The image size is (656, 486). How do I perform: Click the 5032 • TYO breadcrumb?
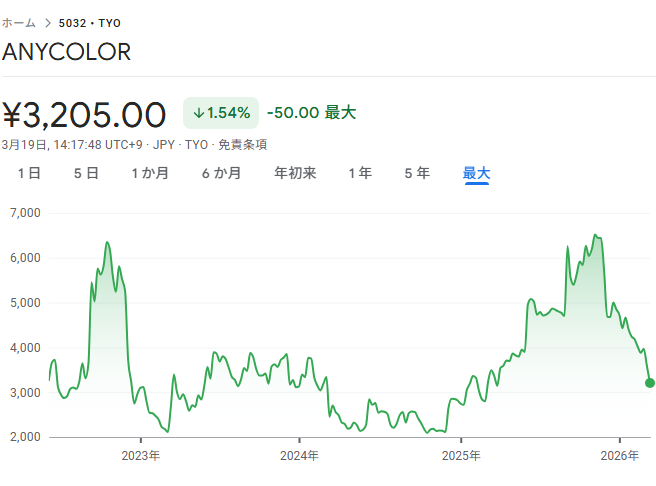click(x=90, y=22)
